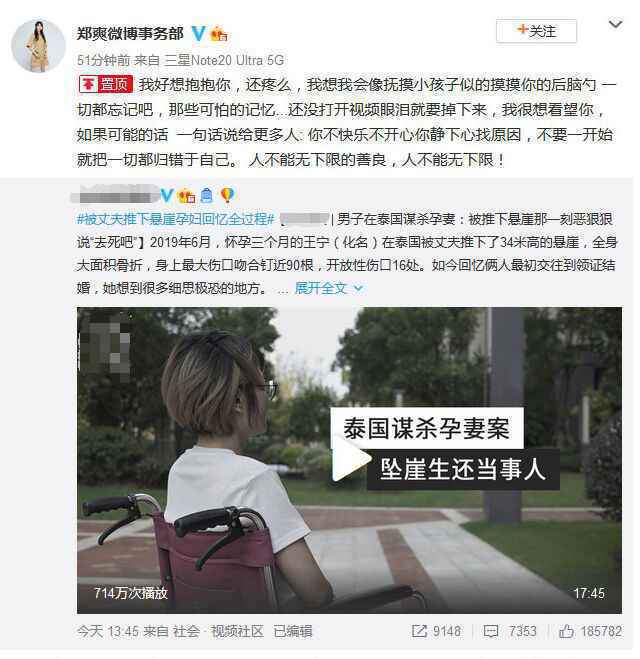Image resolution: width=640 pixels, height=659 pixels.
Task: Play the 泰国谋杀孕妇案 video
Action: [x=349, y=460]
